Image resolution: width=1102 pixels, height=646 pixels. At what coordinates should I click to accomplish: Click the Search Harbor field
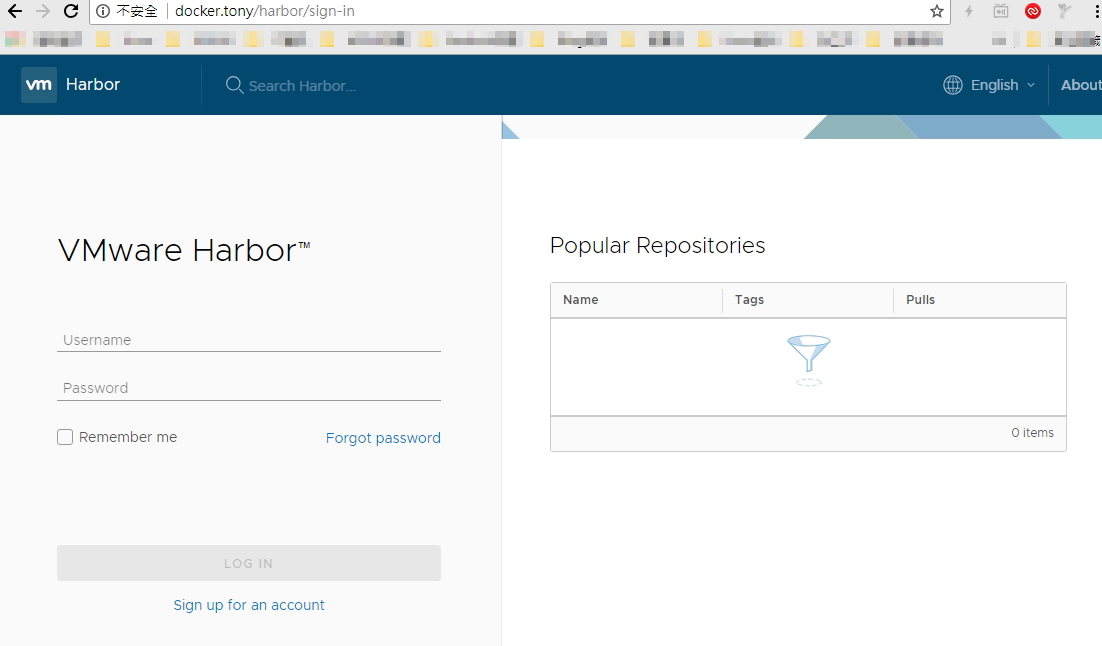tap(302, 86)
